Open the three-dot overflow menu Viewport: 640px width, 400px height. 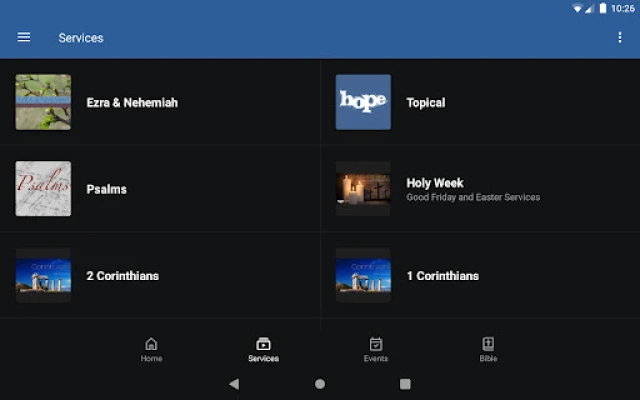pyautogui.click(x=619, y=38)
